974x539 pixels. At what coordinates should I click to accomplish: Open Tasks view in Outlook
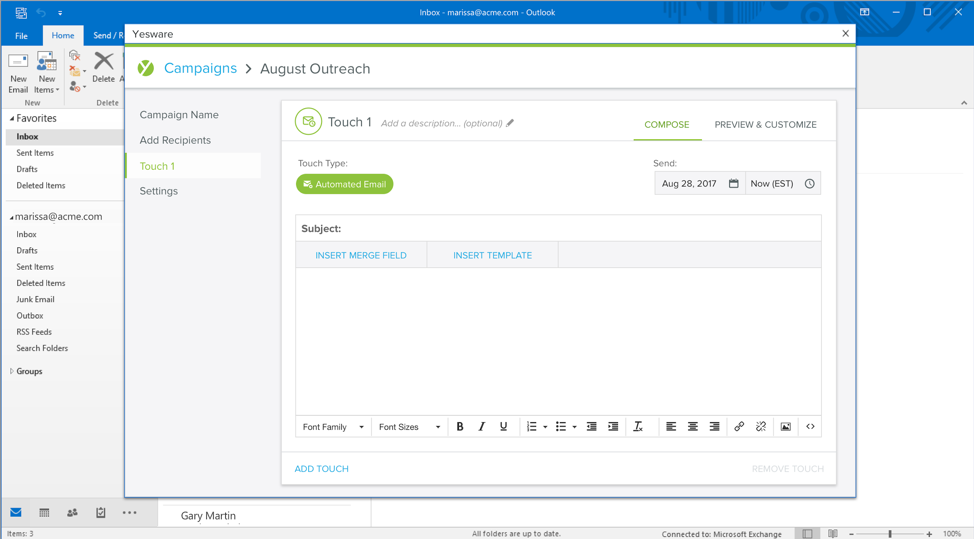pyautogui.click(x=101, y=512)
